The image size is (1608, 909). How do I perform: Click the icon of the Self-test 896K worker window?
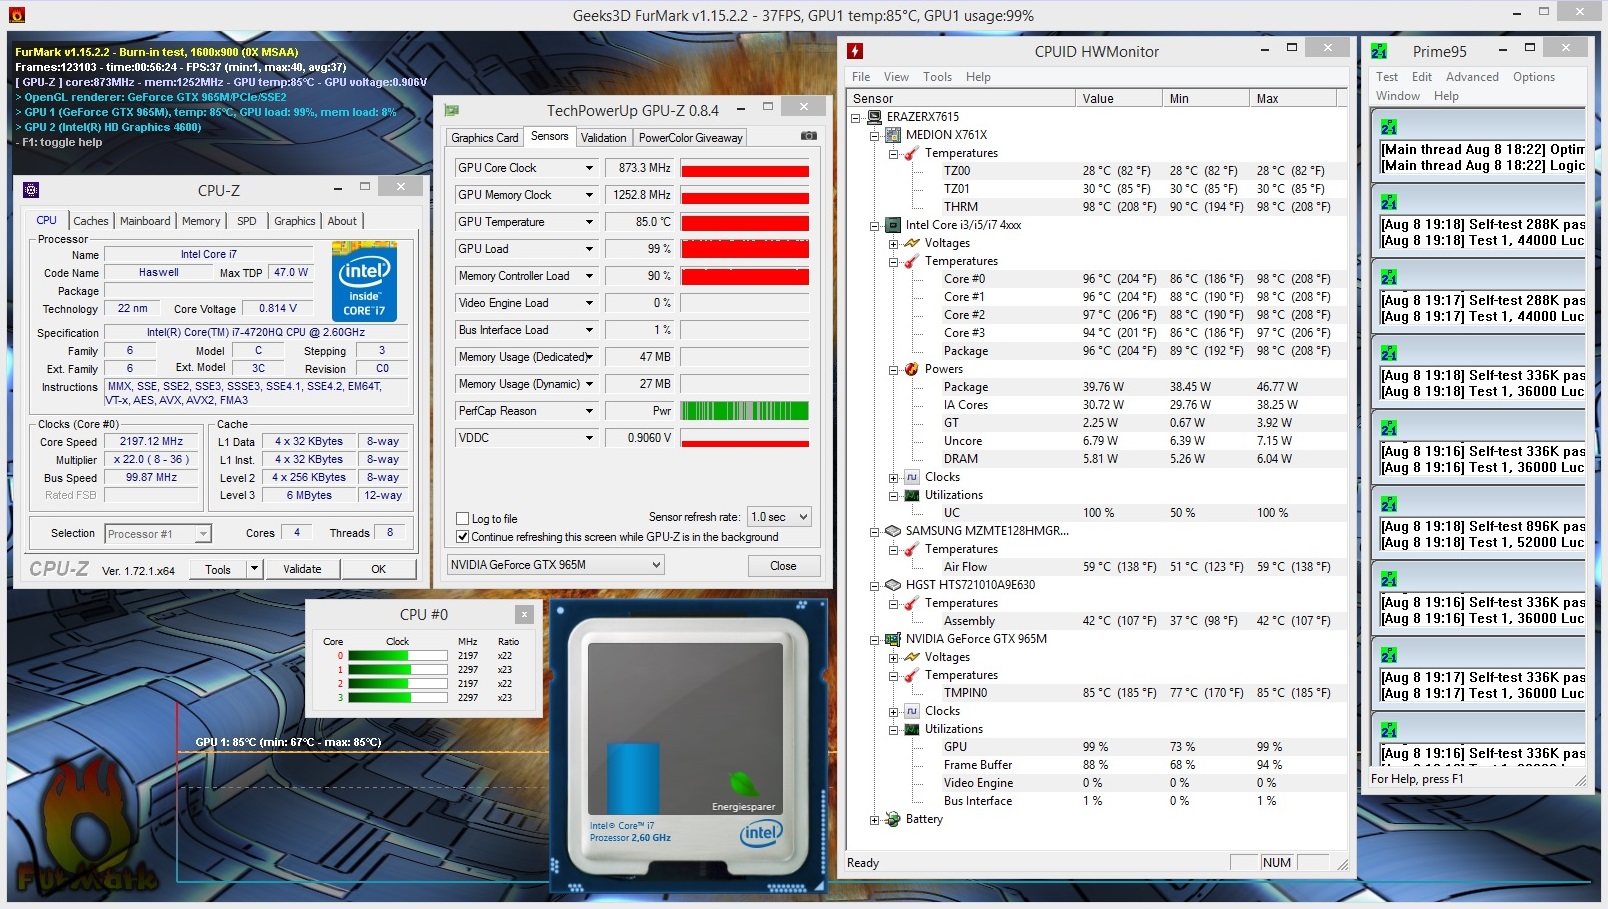click(1389, 504)
